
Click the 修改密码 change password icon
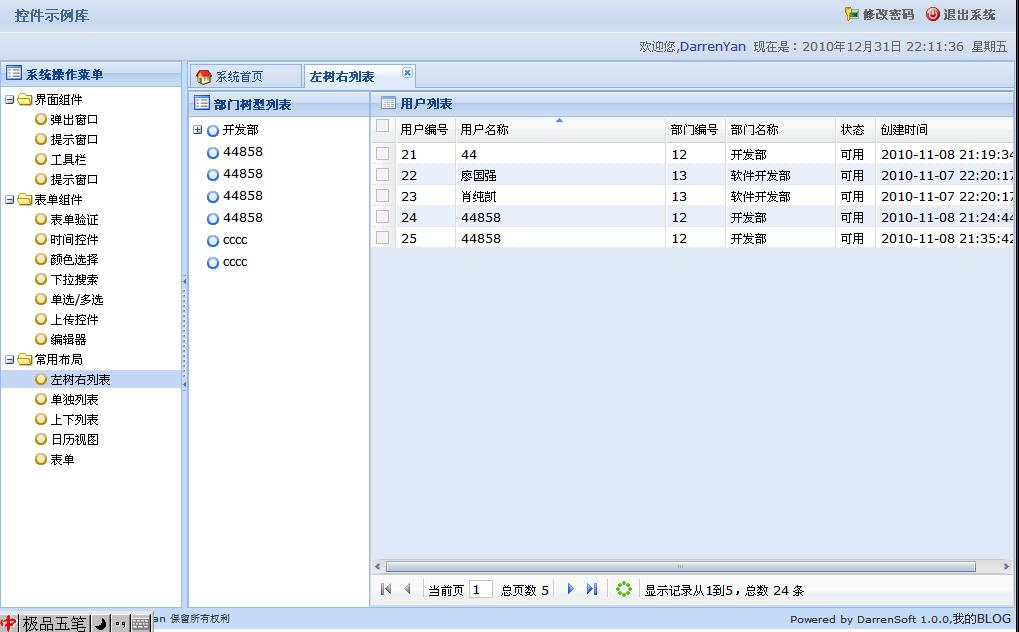(851, 14)
